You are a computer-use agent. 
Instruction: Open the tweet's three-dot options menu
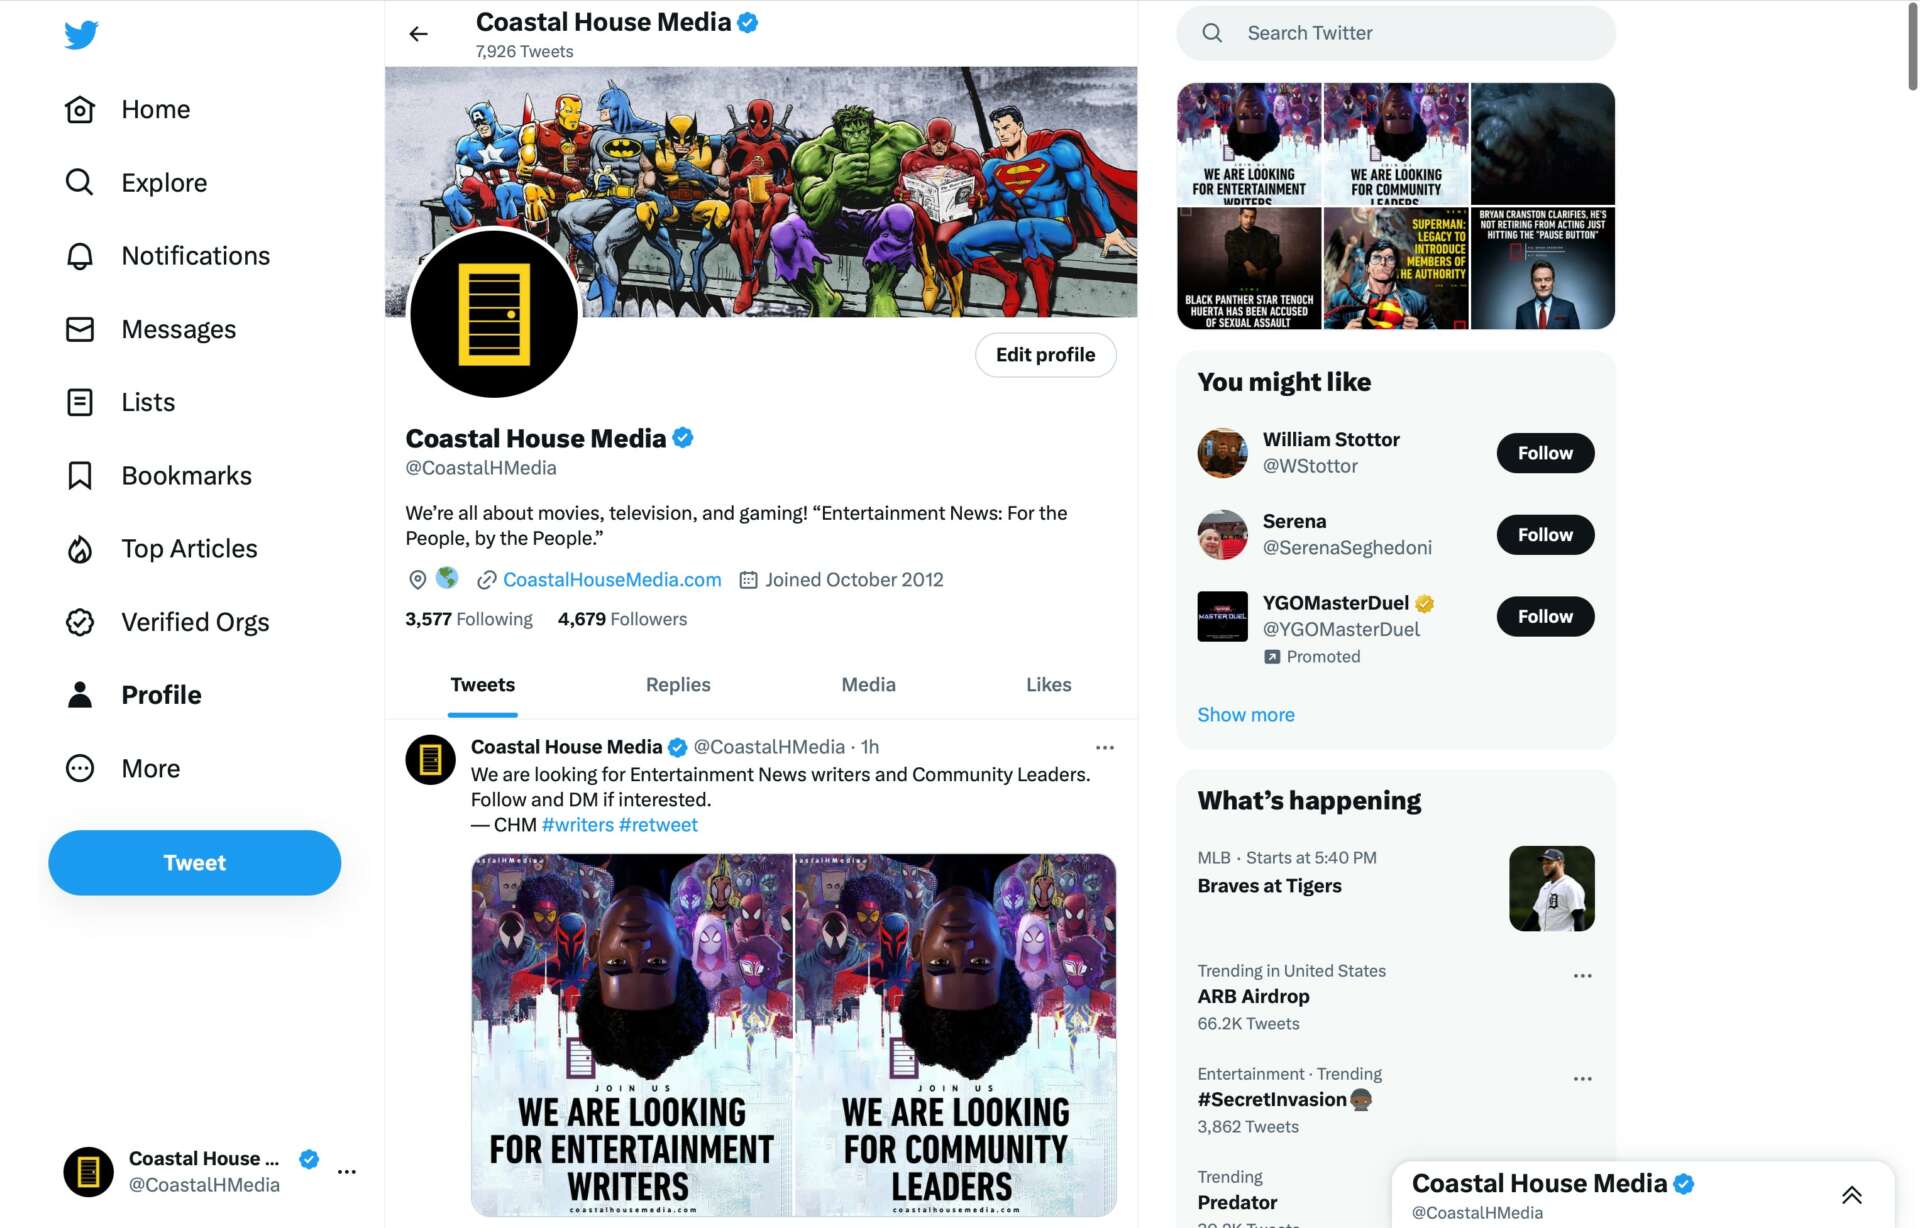1104,747
